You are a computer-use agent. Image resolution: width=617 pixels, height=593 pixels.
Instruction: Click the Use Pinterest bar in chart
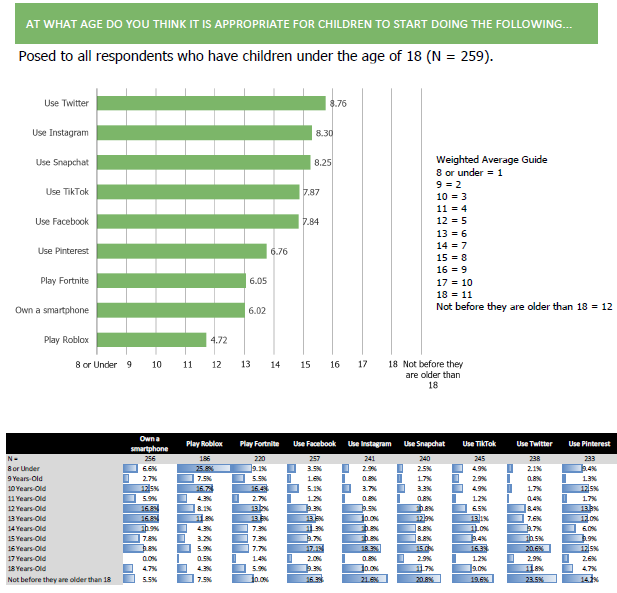click(x=182, y=251)
